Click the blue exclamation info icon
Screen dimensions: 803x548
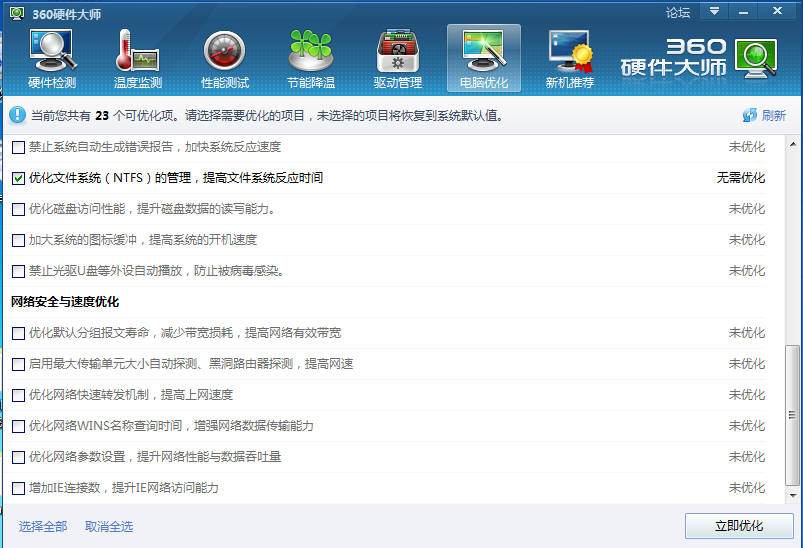(x=17, y=115)
